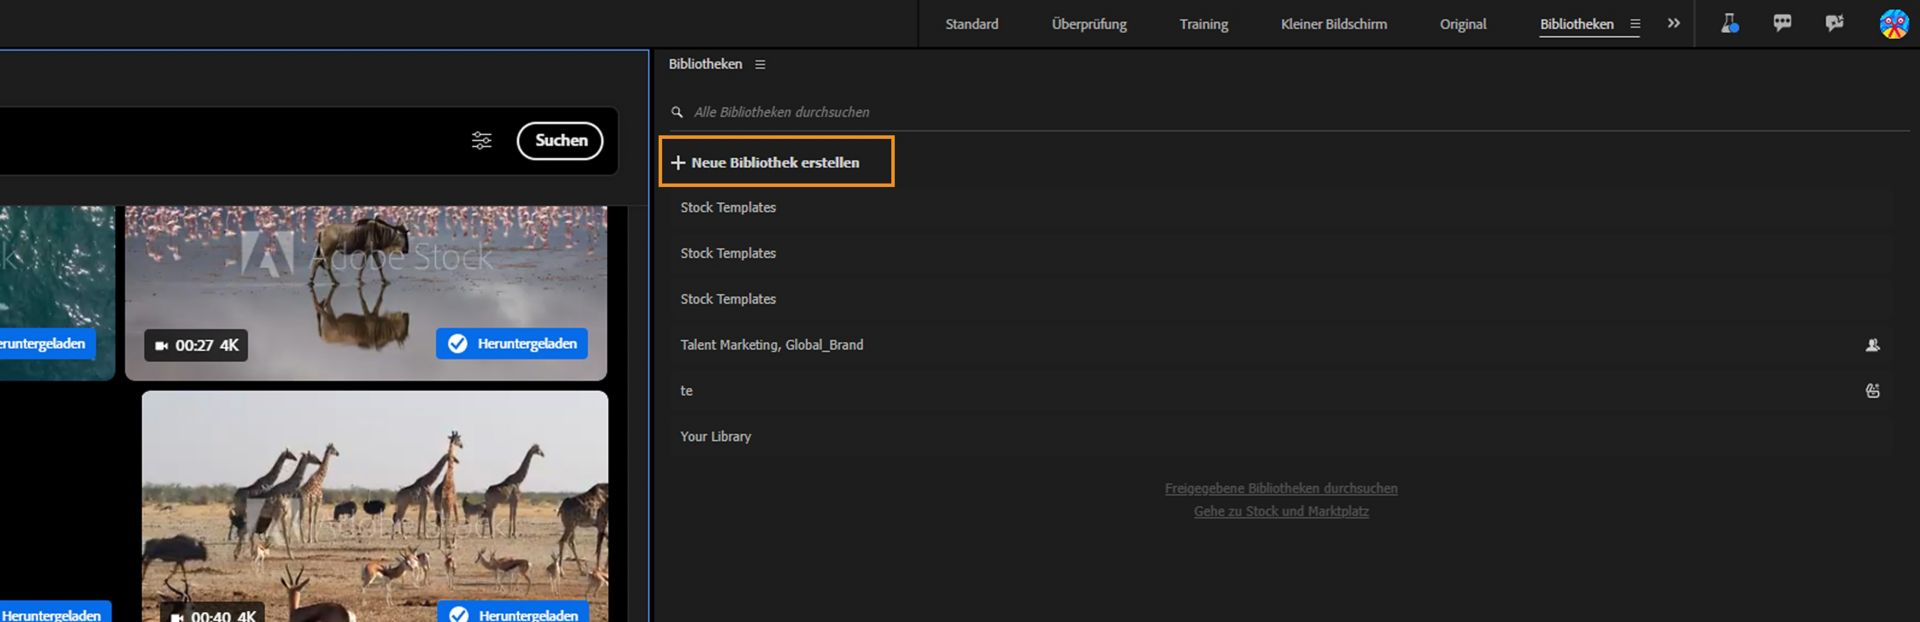Screen dimensions: 1920x622
Task: Open the Bibliotheken panel menu icon
Action: (760, 64)
